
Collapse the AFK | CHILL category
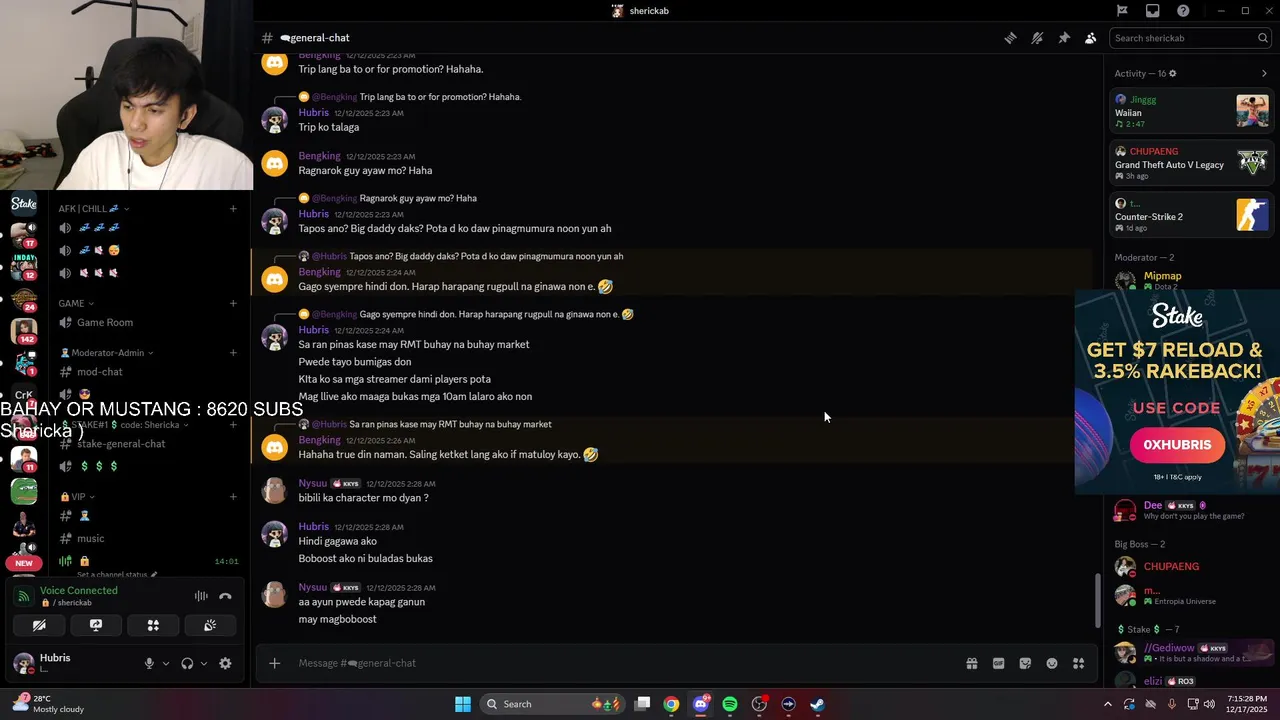pyautogui.click(x=94, y=209)
